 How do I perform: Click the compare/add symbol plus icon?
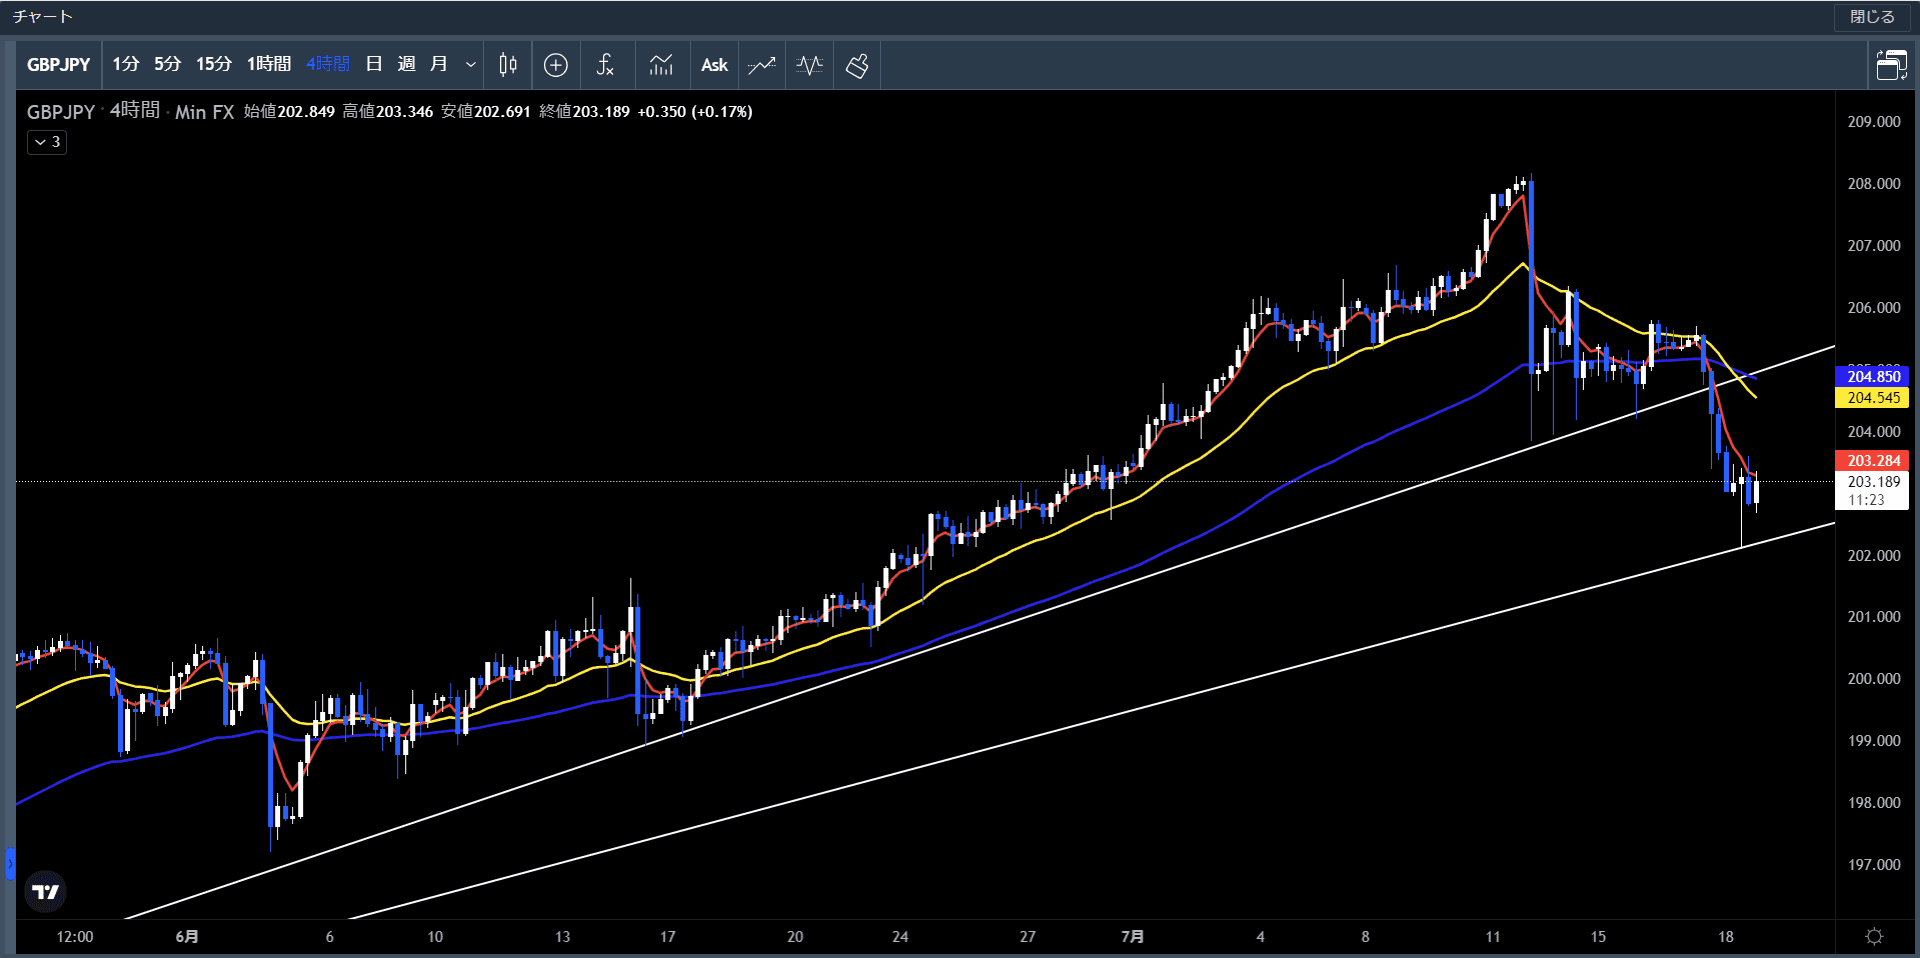(556, 65)
